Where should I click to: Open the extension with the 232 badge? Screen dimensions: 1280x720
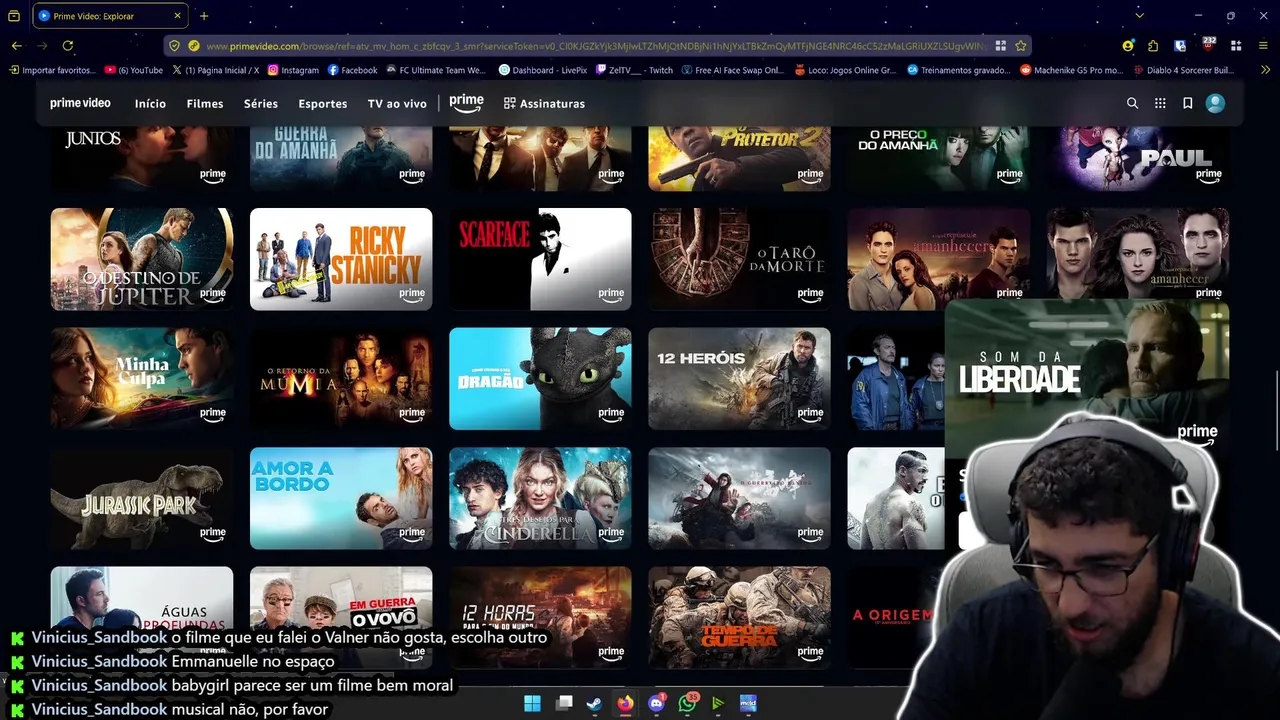click(x=1207, y=45)
